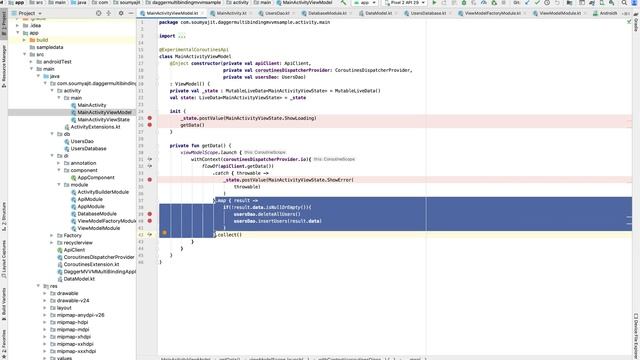This screenshot has height=360, width=640.
Task: Select ApiClient in project tree
Action: coord(74,250)
